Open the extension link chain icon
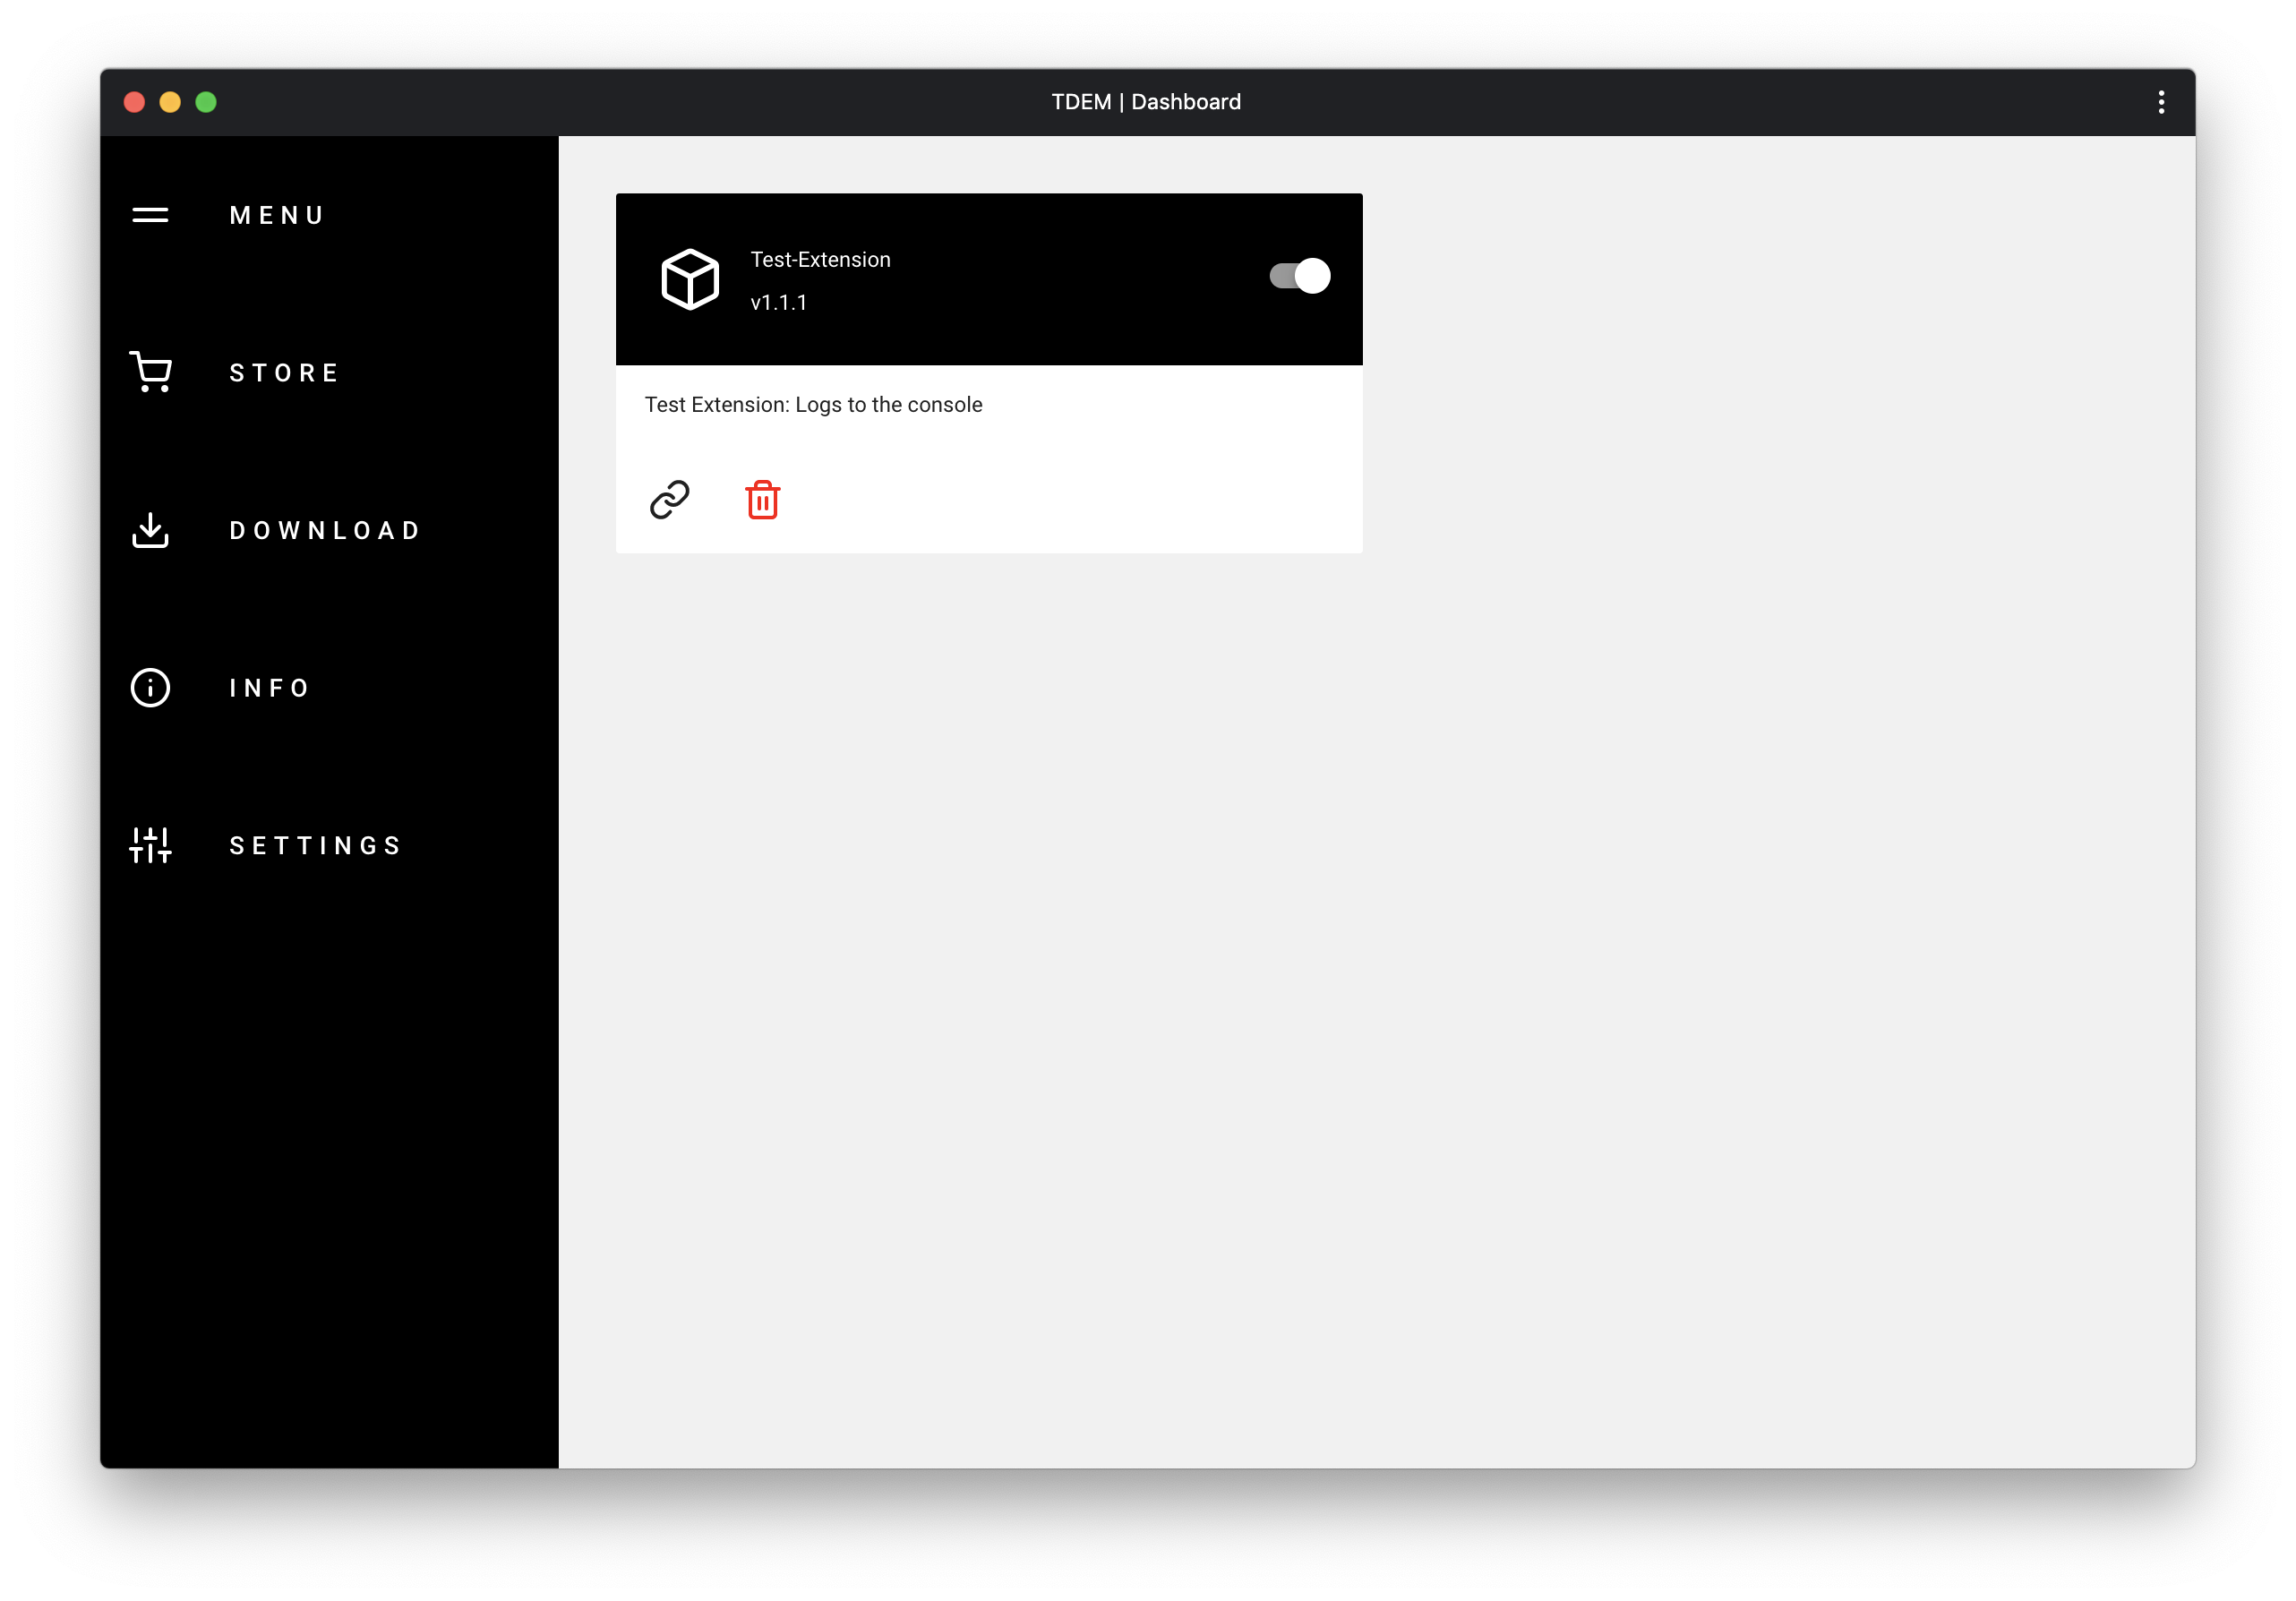 669,499
